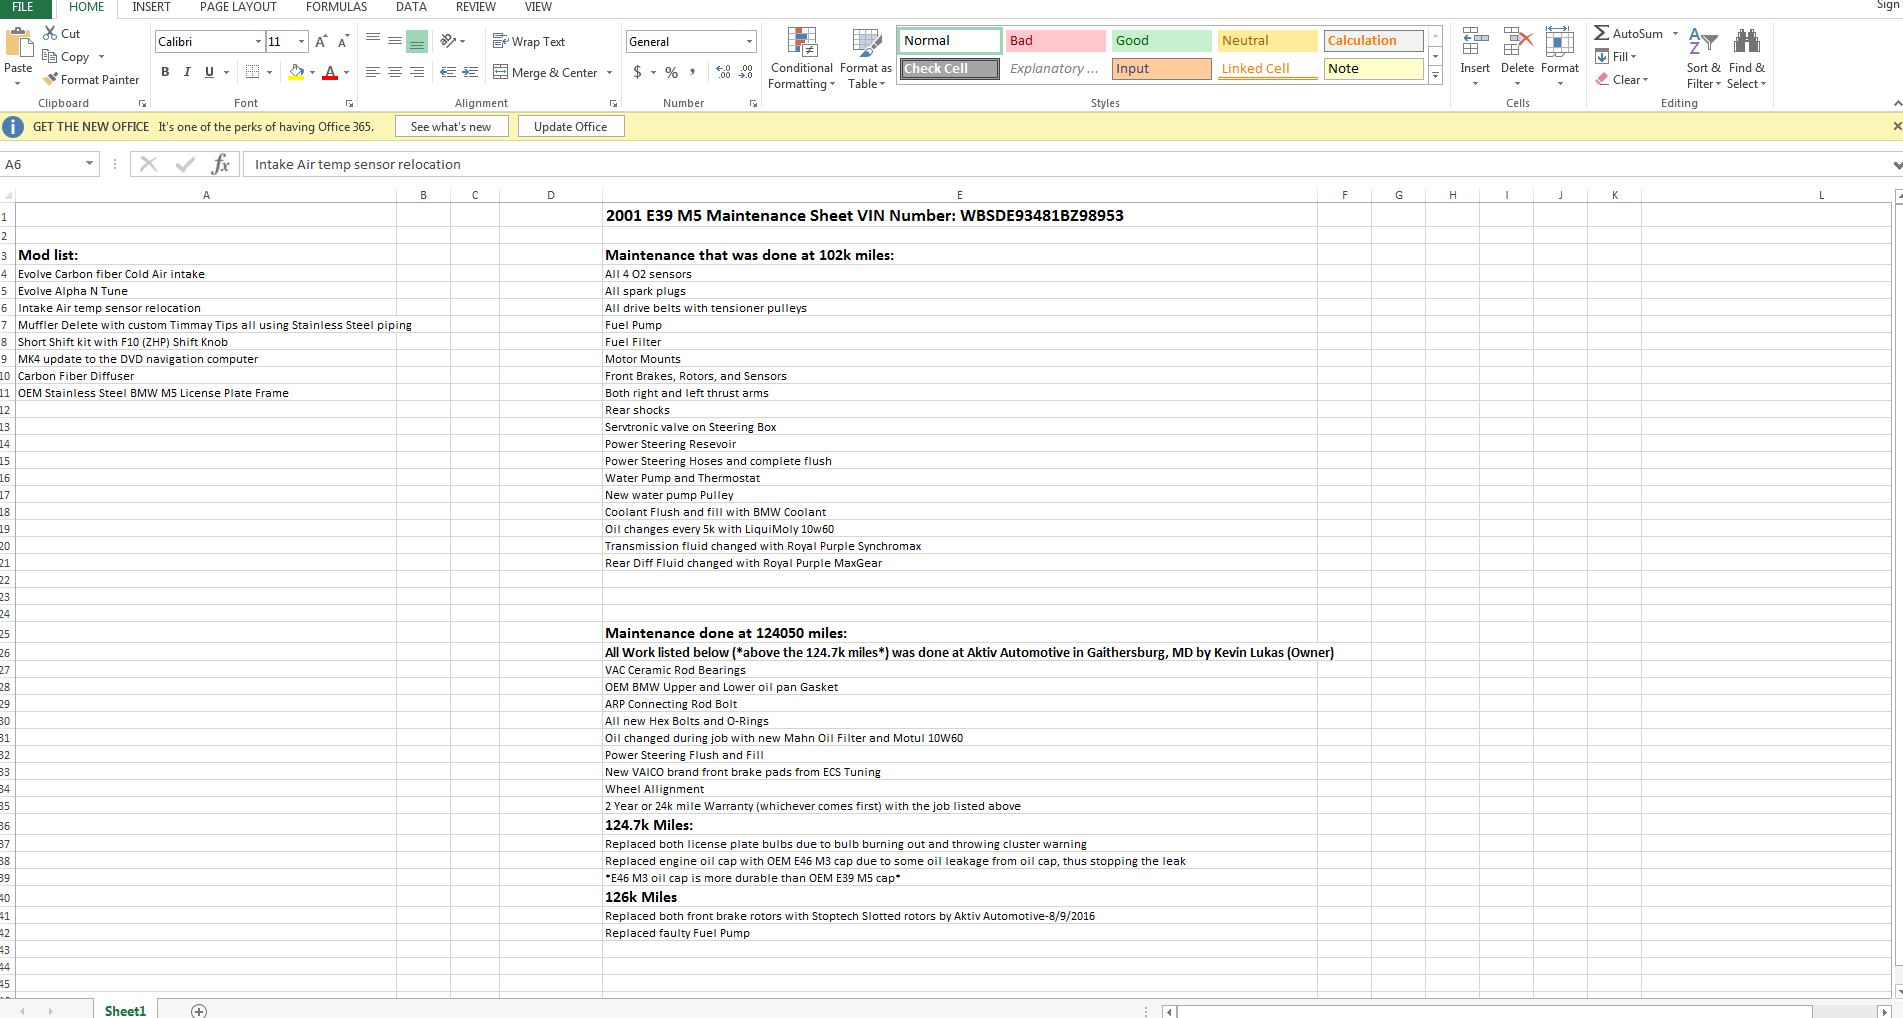Increase decimal places
Image resolution: width=1903 pixels, height=1018 pixels.
pyautogui.click(x=724, y=72)
